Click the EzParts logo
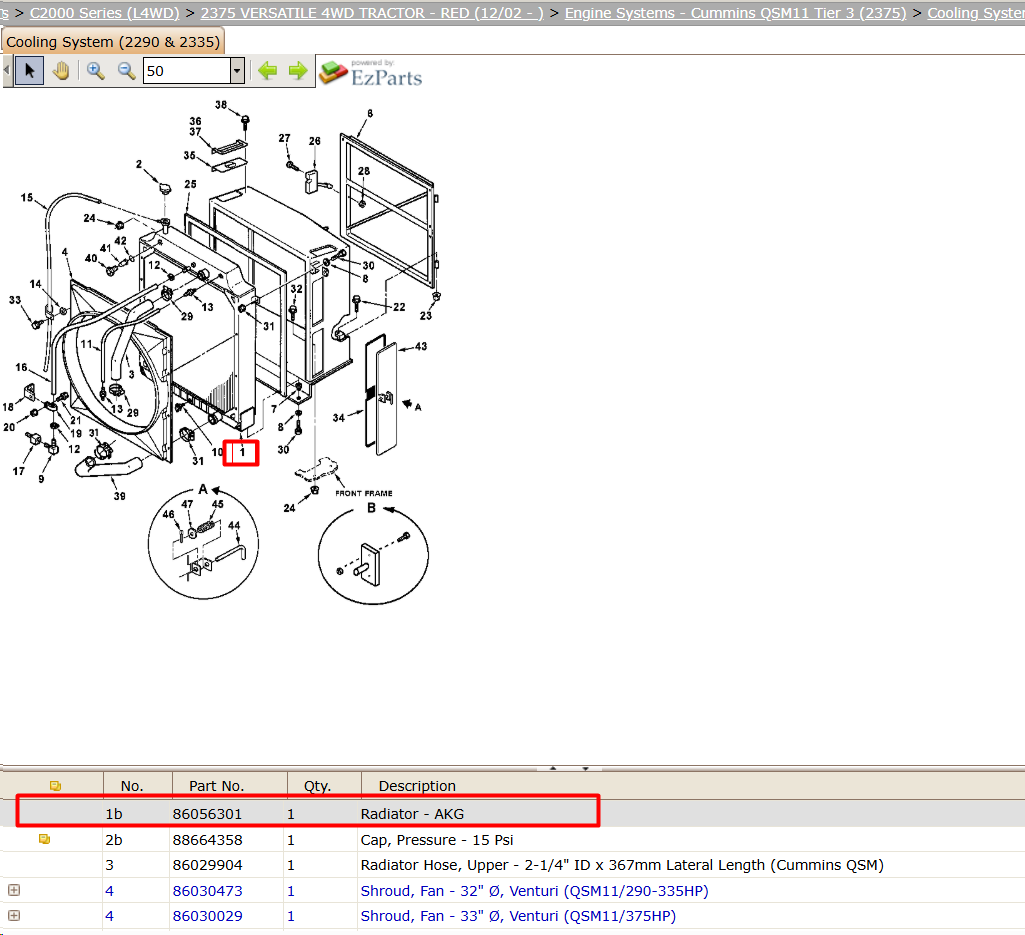This screenshot has width=1025, height=935. pos(371,73)
